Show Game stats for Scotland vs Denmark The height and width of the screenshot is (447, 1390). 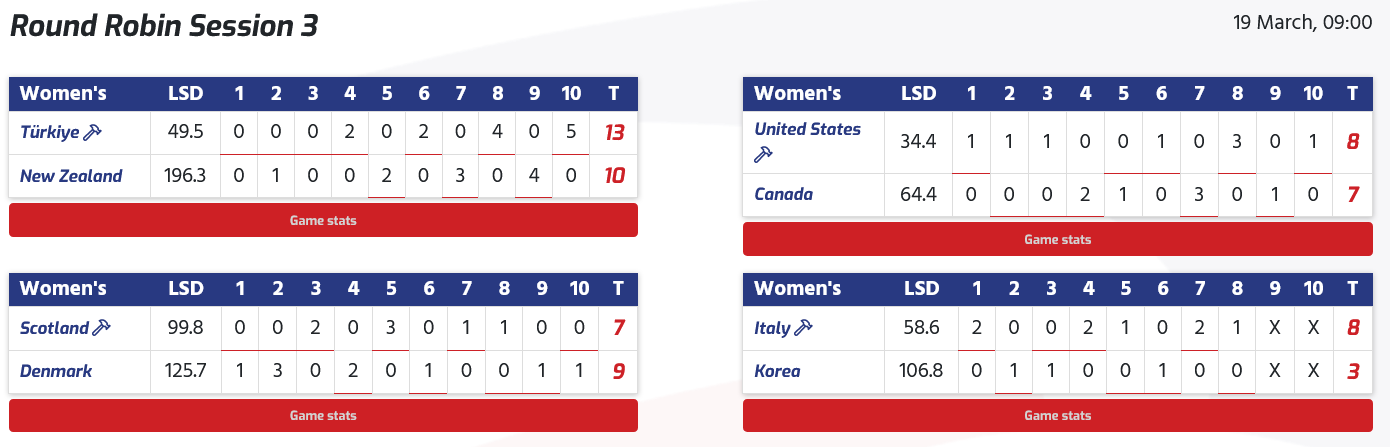323,415
